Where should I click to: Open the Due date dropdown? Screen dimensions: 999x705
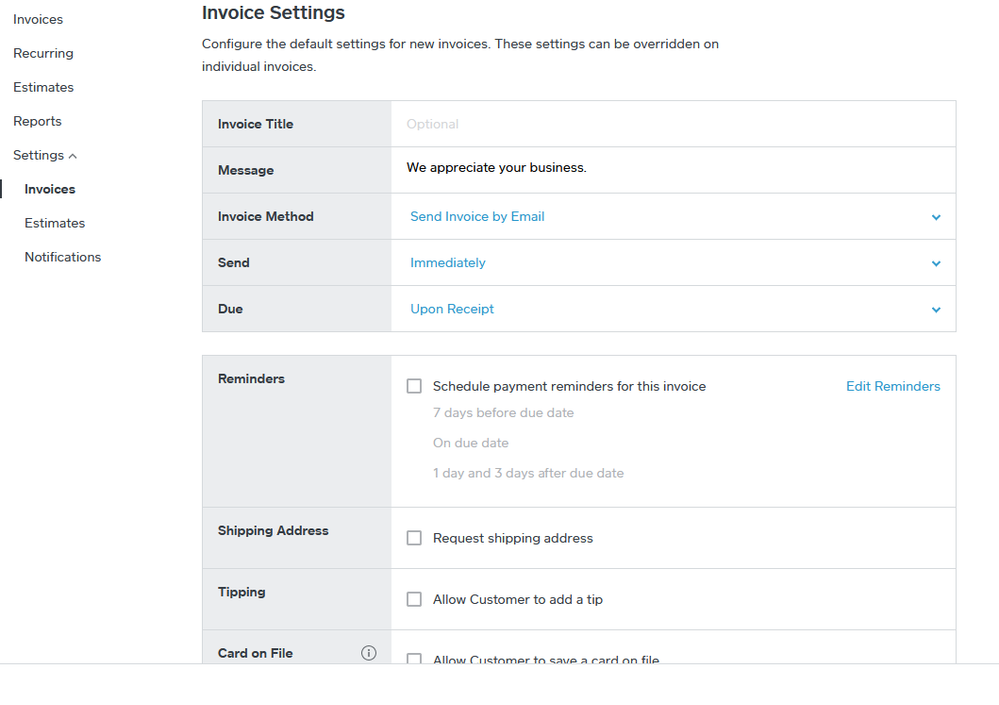(x=935, y=309)
